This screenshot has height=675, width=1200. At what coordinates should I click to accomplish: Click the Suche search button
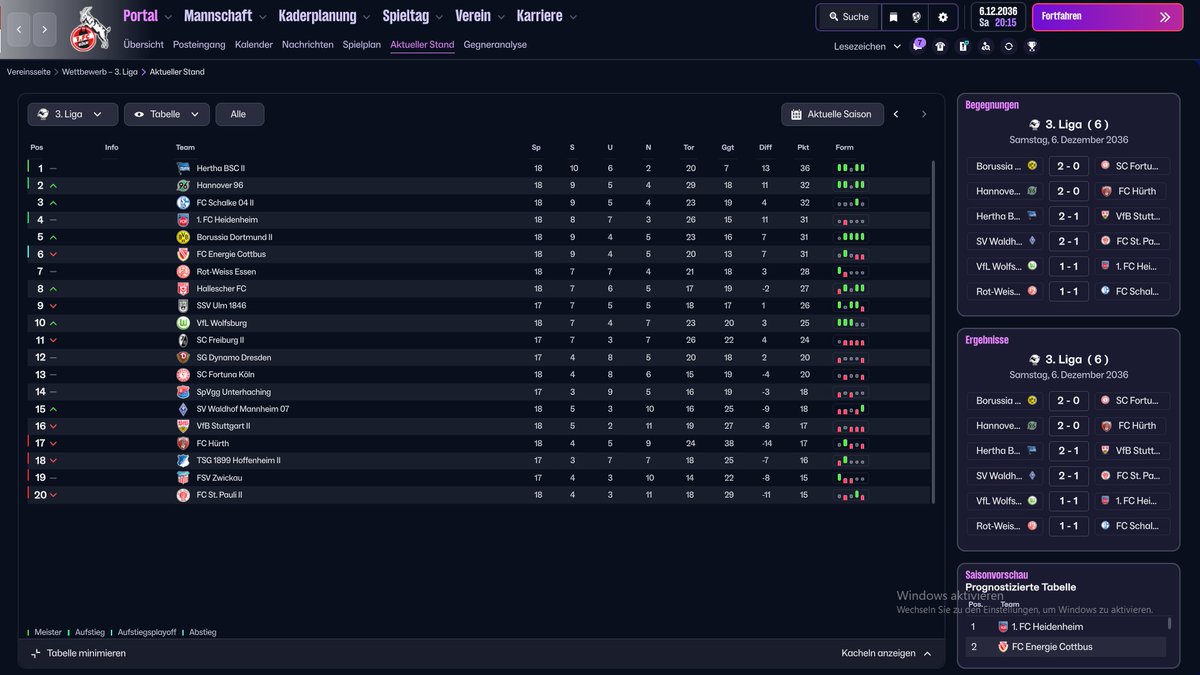(x=848, y=17)
